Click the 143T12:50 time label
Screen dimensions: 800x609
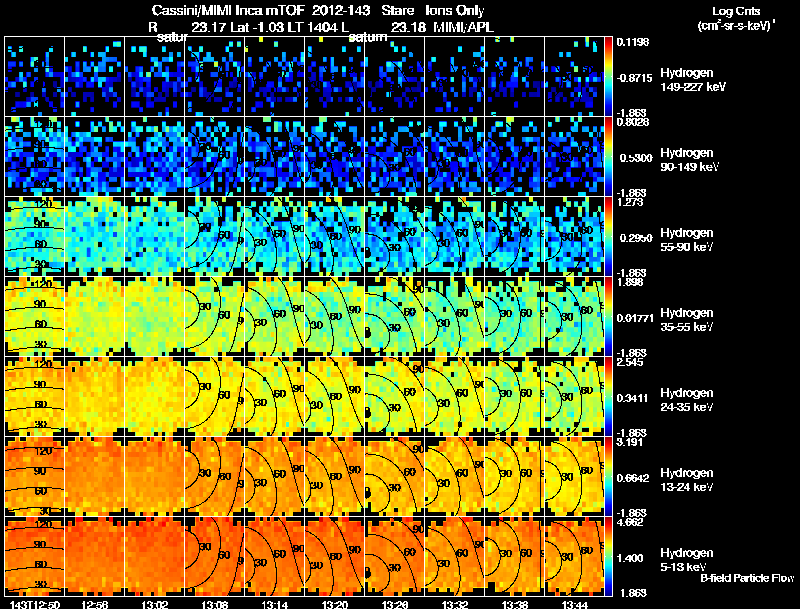(x=35, y=604)
